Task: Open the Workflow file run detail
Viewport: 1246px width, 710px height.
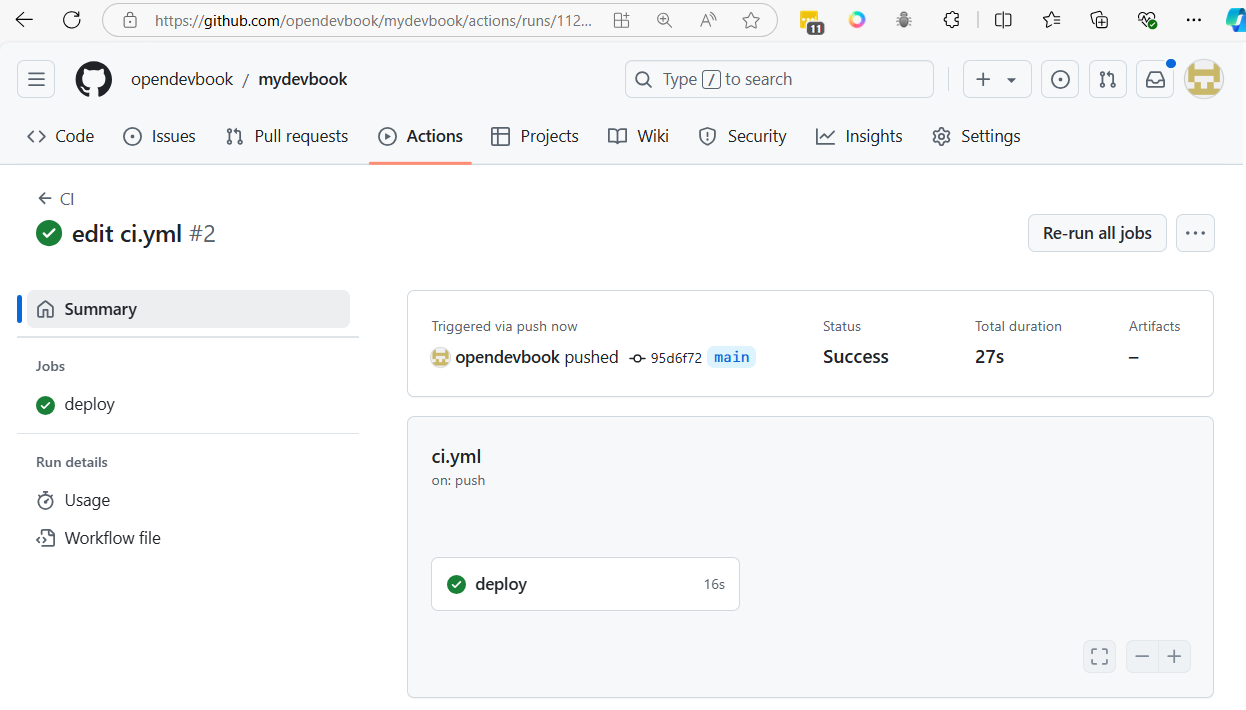Action: (x=112, y=538)
